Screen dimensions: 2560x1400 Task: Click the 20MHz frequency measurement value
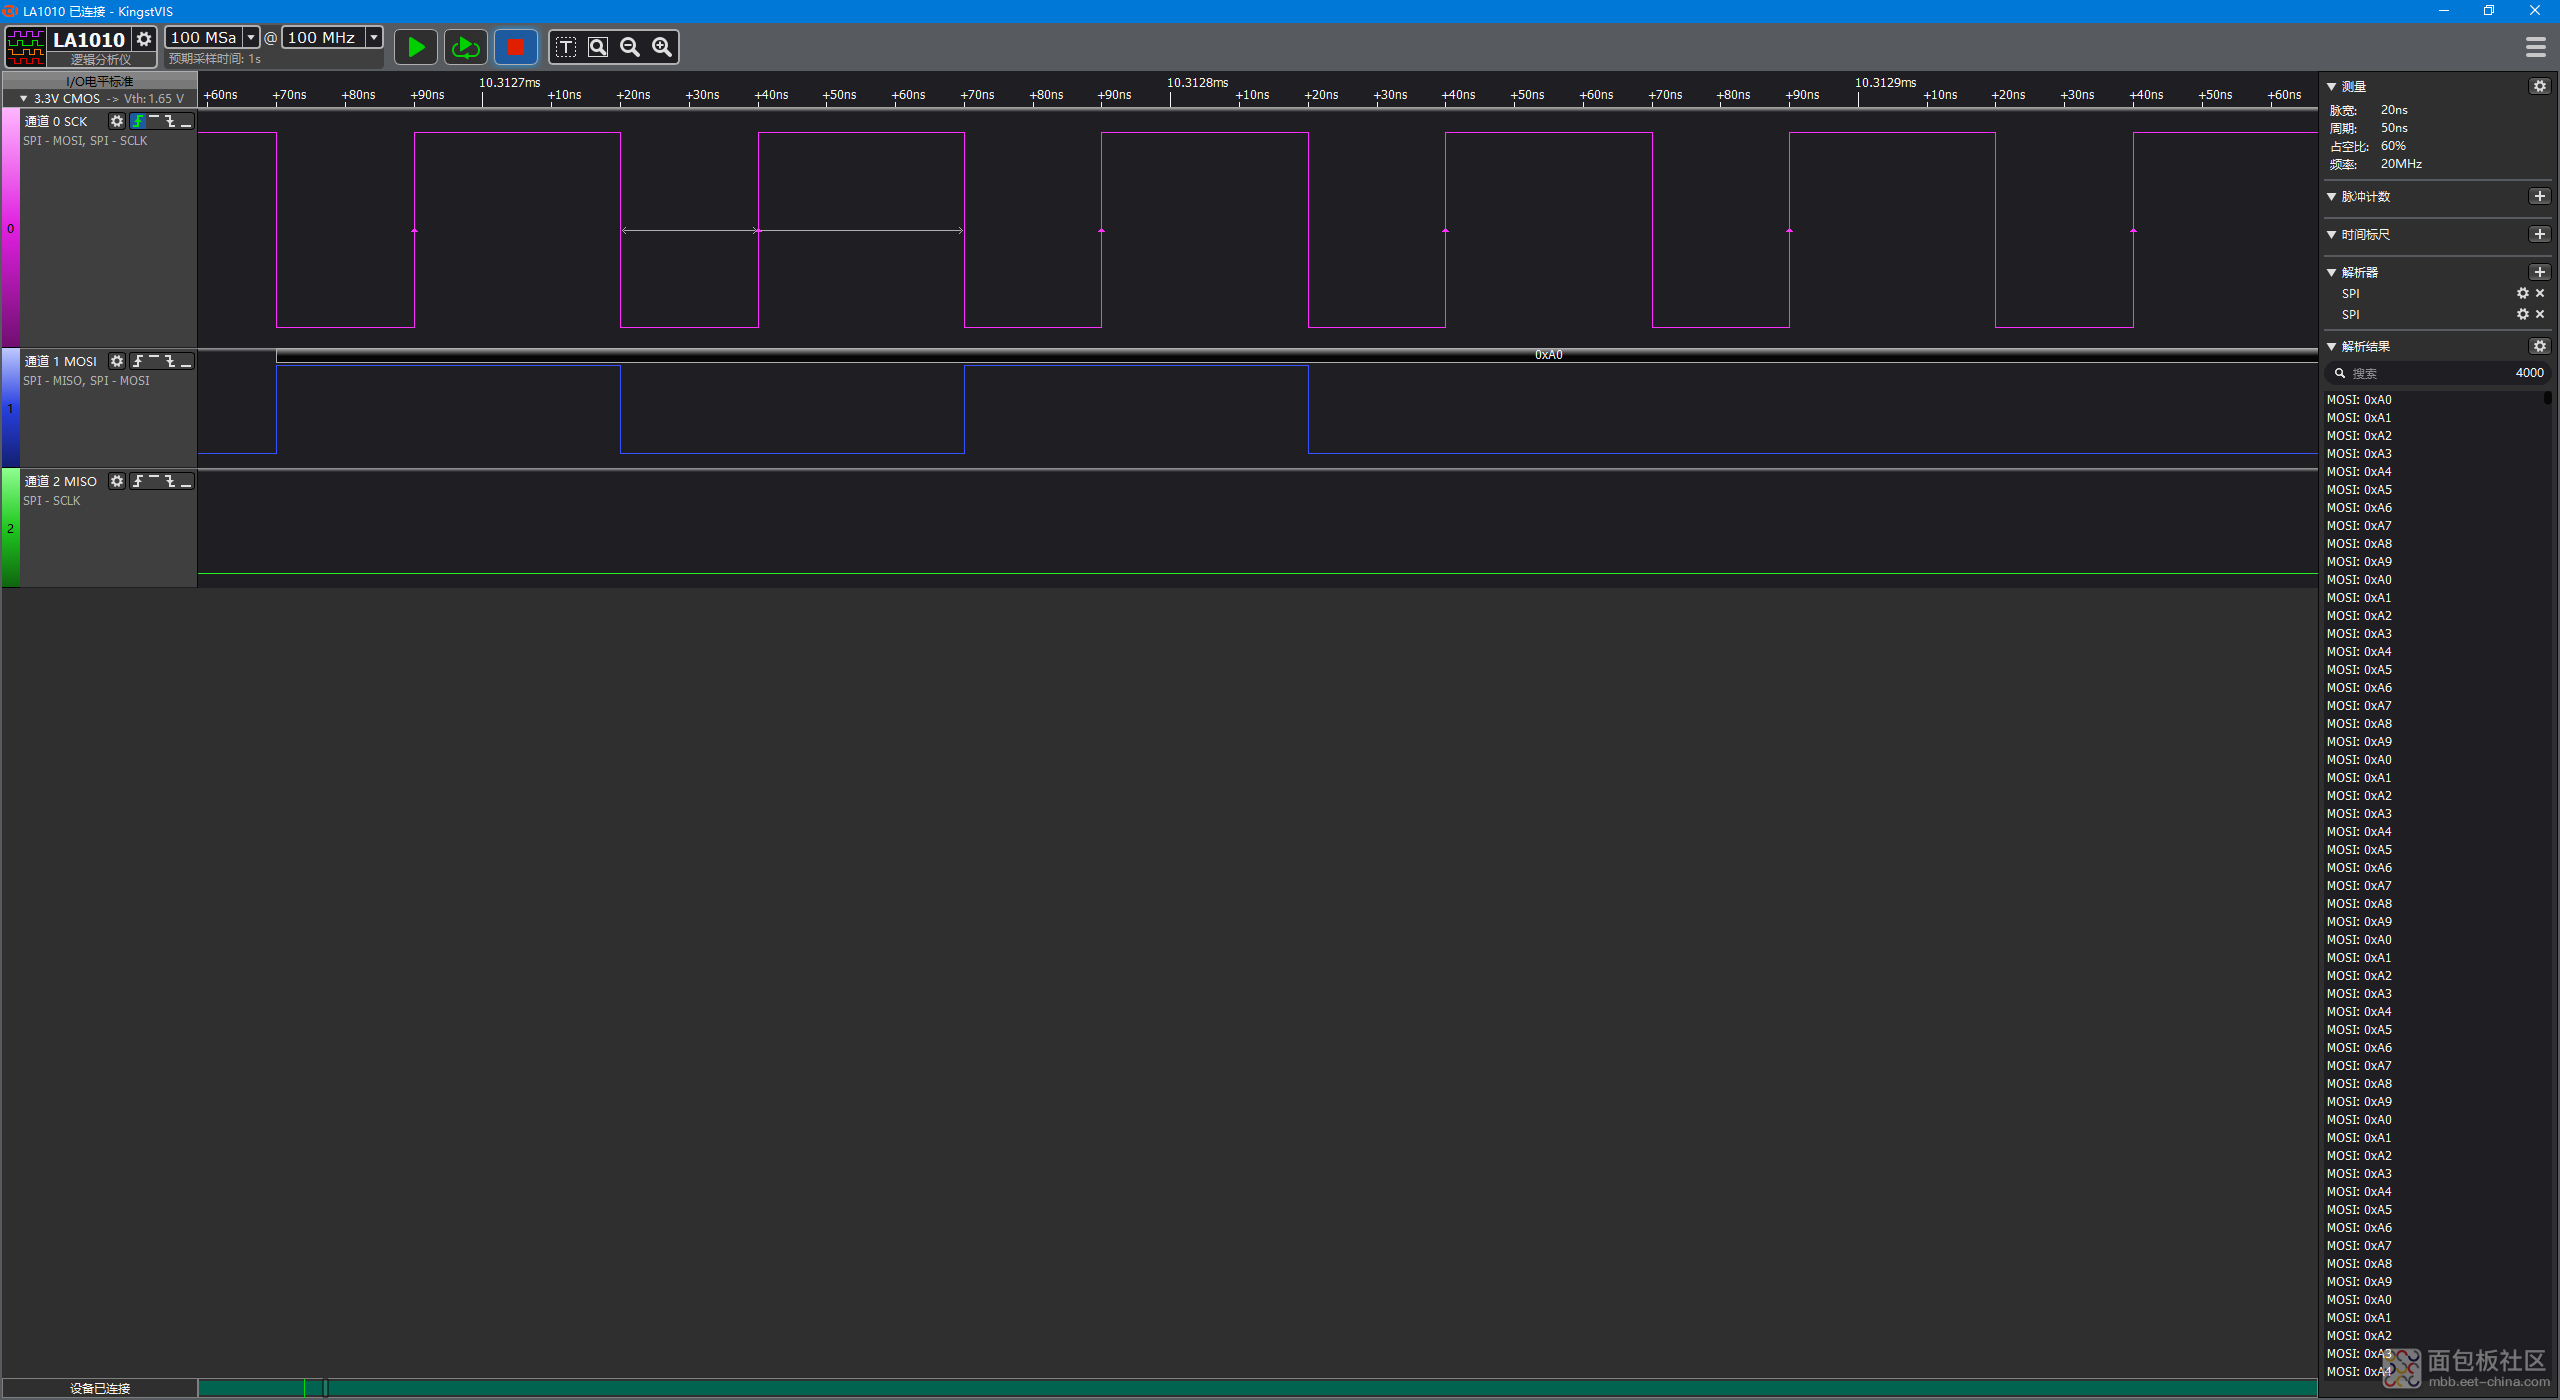tap(2401, 164)
